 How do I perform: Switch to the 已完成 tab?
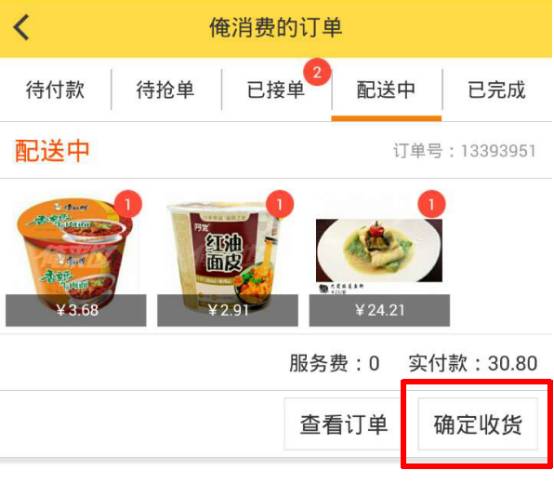[x=497, y=90]
